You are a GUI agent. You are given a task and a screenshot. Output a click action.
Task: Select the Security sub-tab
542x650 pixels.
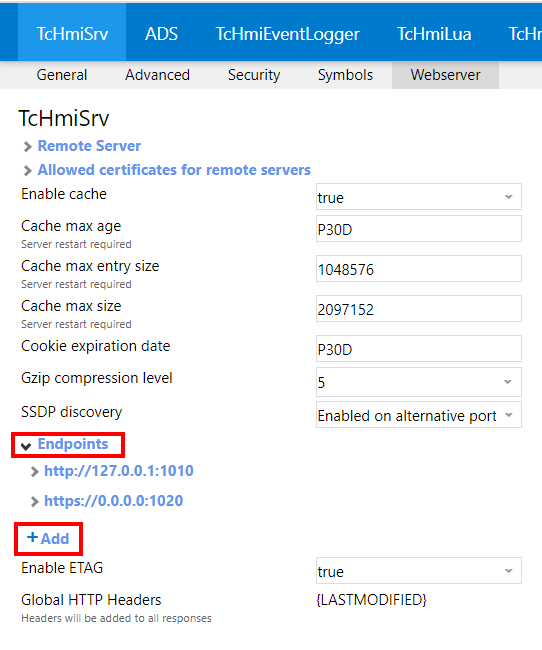point(254,75)
